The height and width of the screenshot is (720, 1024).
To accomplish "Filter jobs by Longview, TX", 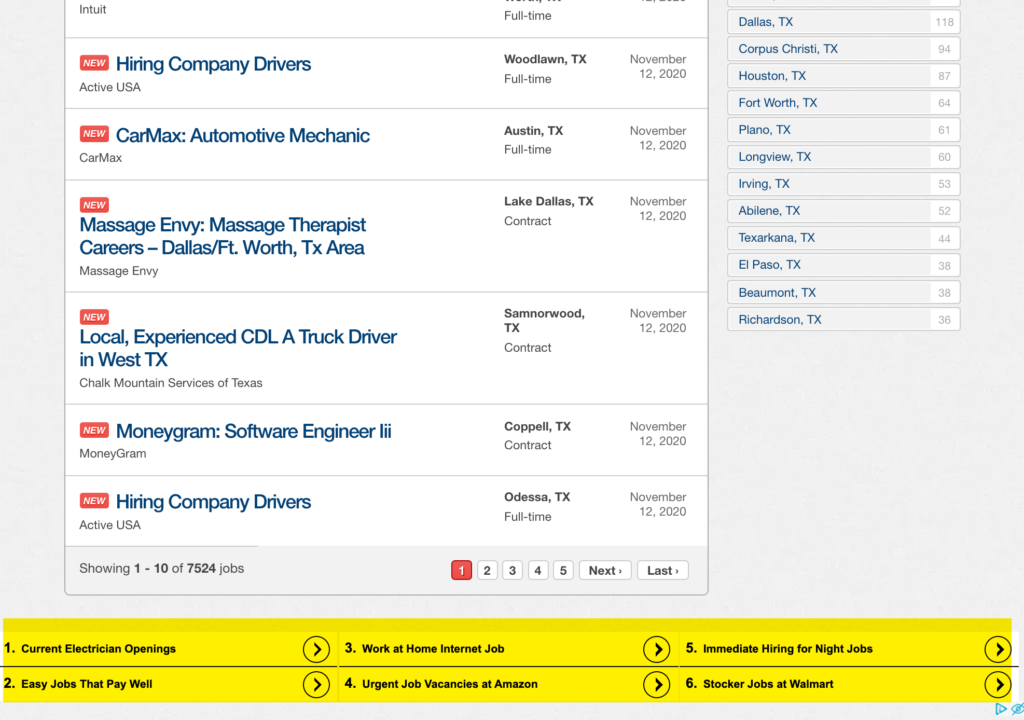I will tap(843, 157).
